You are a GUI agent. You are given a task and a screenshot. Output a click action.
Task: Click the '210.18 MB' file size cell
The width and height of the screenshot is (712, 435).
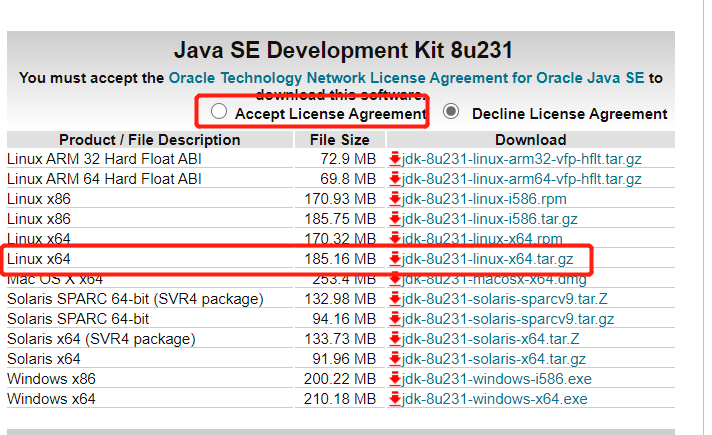pos(340,399)
